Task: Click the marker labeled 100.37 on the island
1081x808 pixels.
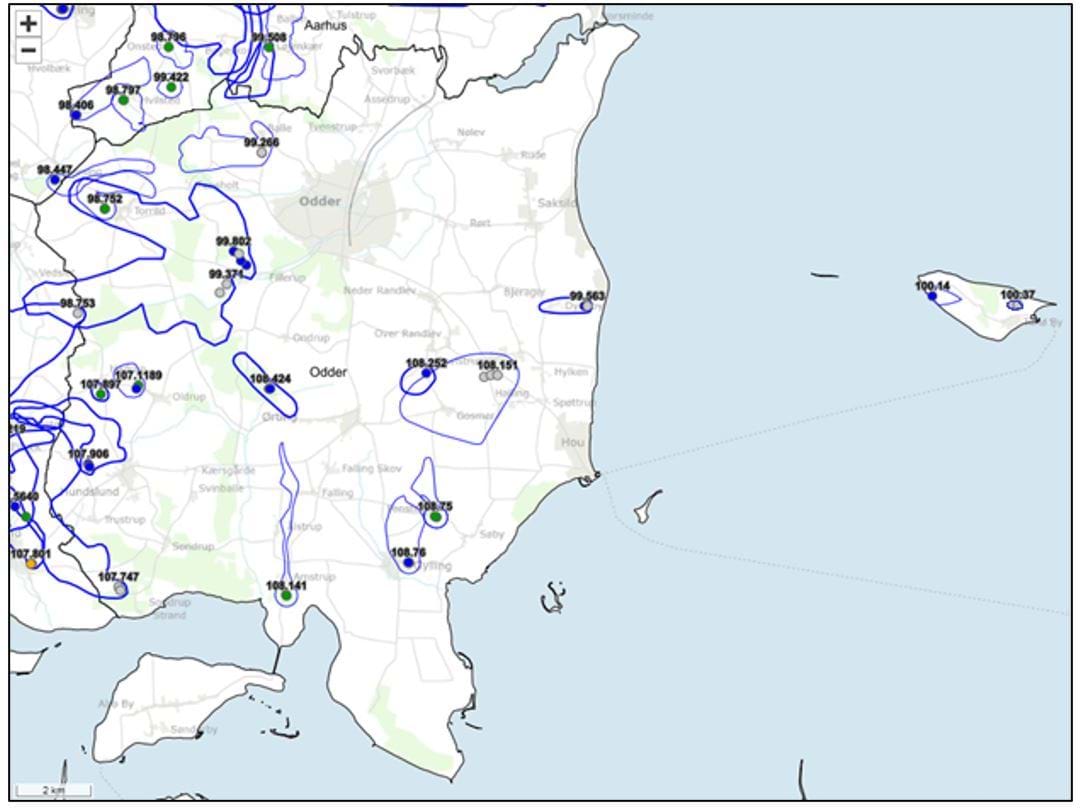Action: [x=1015, y=305]
